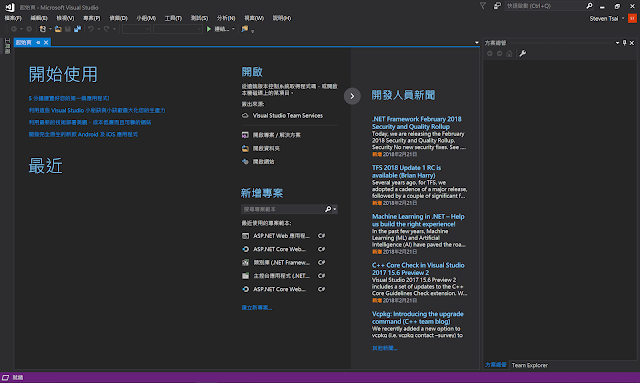This screenshot has width=640, height=383.
Task: Open the notifications flag icon in title bar
Action: click(483, 6)
